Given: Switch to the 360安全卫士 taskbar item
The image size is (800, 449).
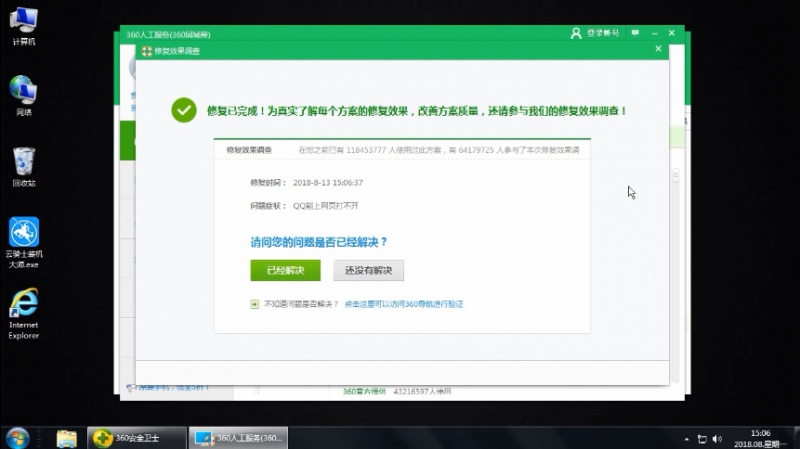Looking at the screenshot, I should pos(137,438).
